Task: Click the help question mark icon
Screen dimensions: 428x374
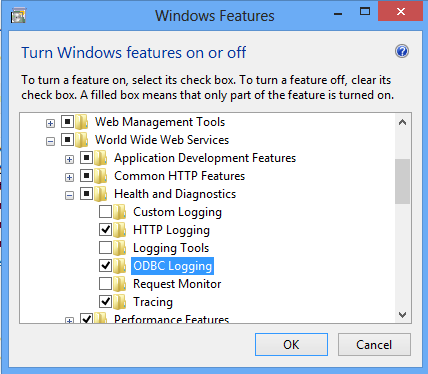Action: [402, 51]
